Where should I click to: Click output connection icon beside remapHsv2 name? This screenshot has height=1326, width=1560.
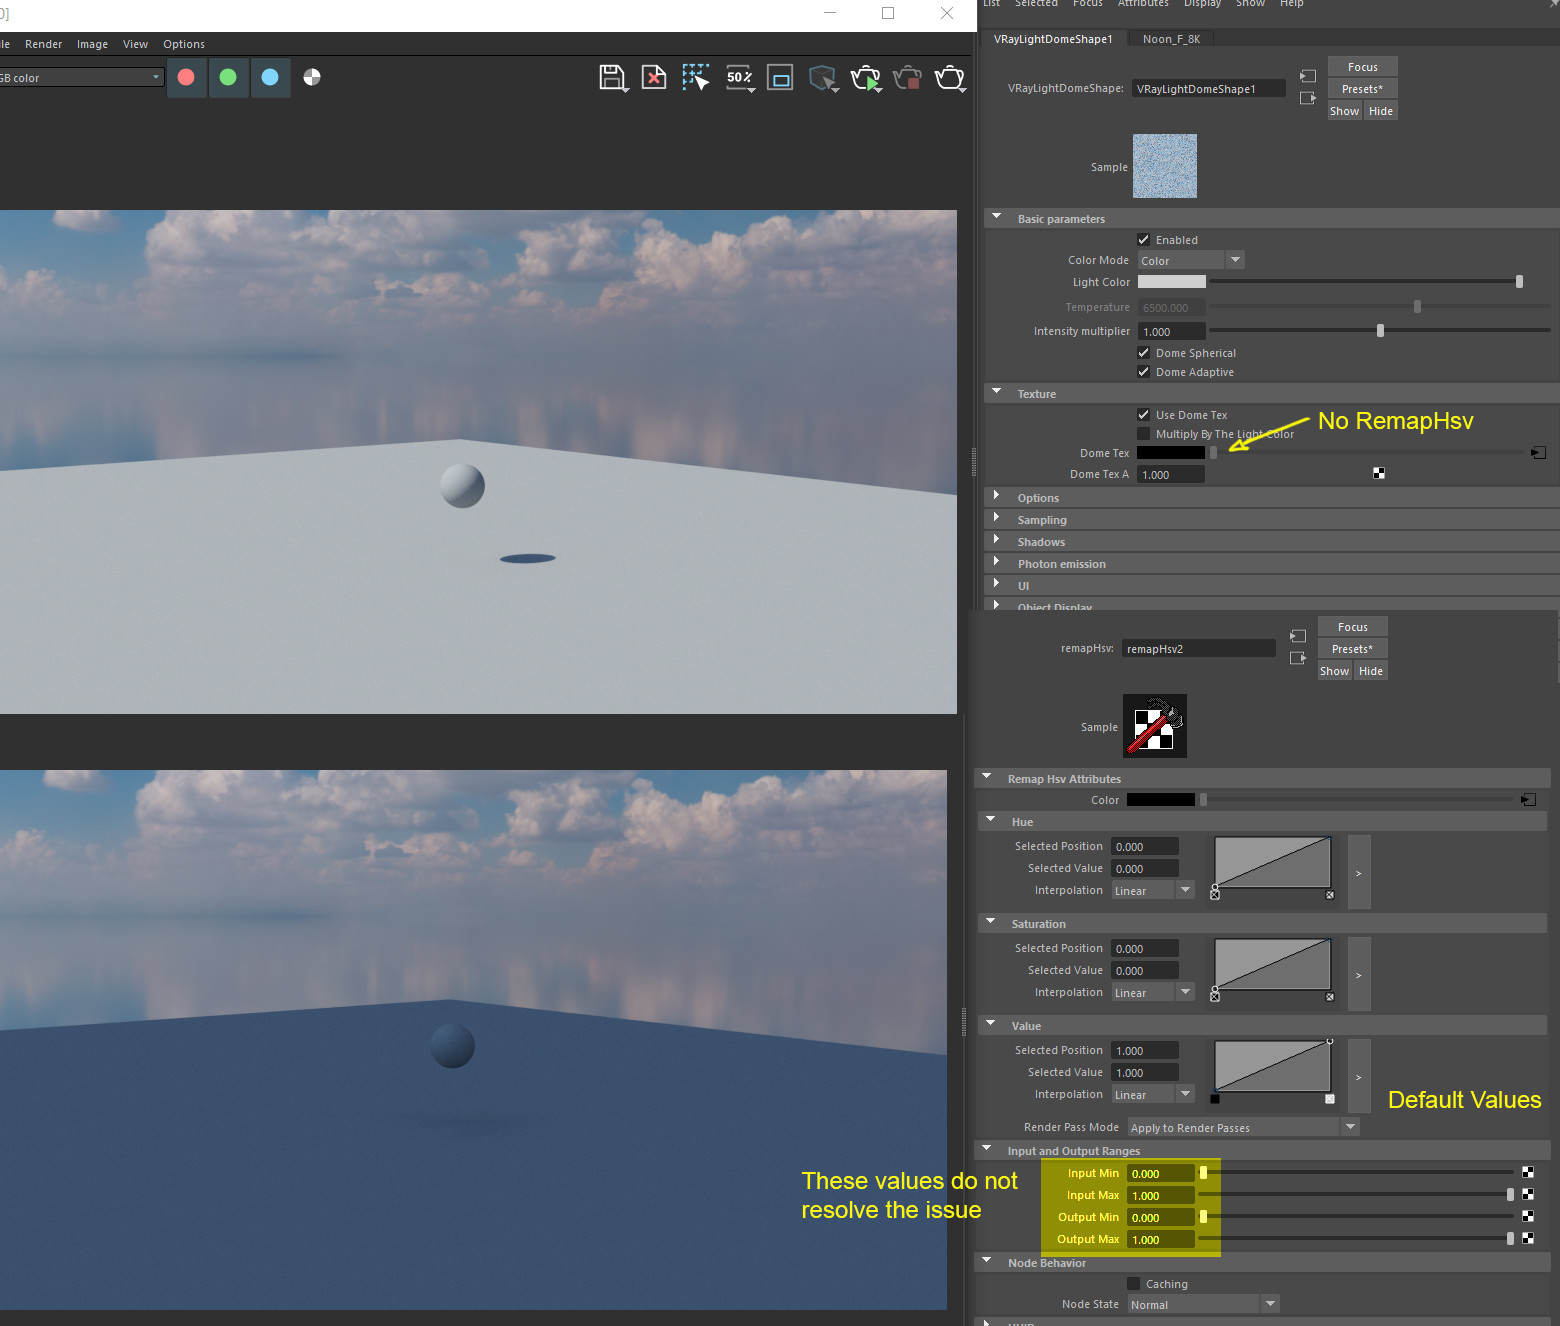point(1298,658)
